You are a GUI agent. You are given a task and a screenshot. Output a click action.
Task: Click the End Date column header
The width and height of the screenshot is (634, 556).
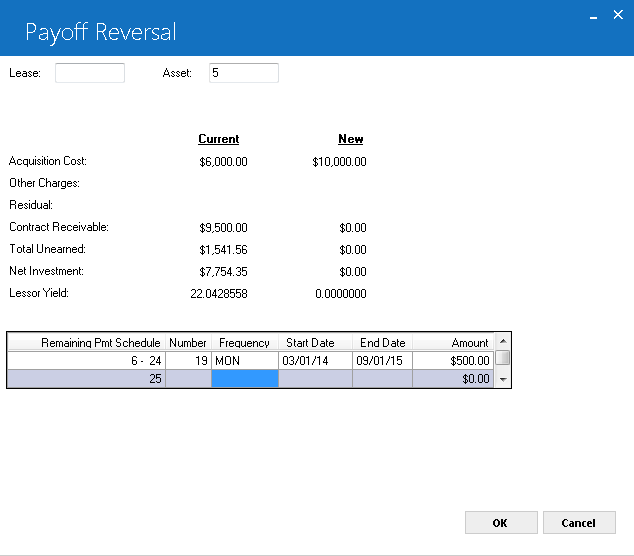click(x=382, y=342)
